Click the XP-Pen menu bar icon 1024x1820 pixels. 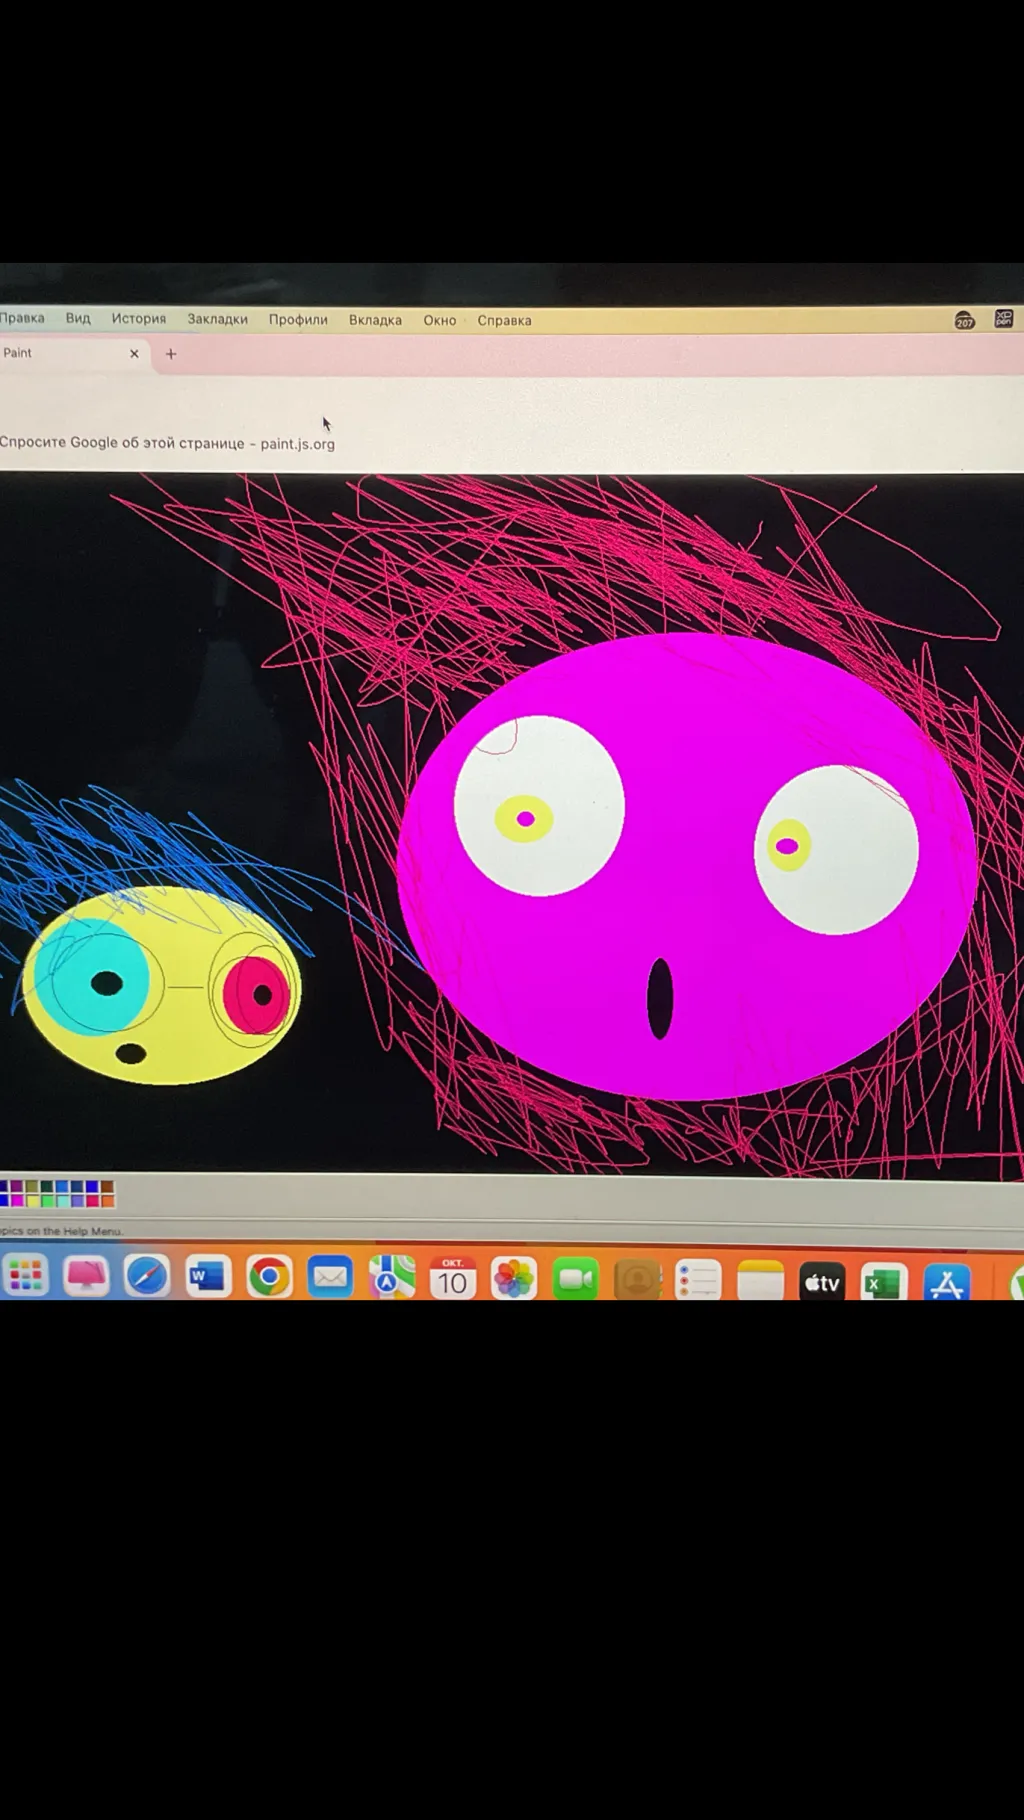click(x=1003, y=319)
